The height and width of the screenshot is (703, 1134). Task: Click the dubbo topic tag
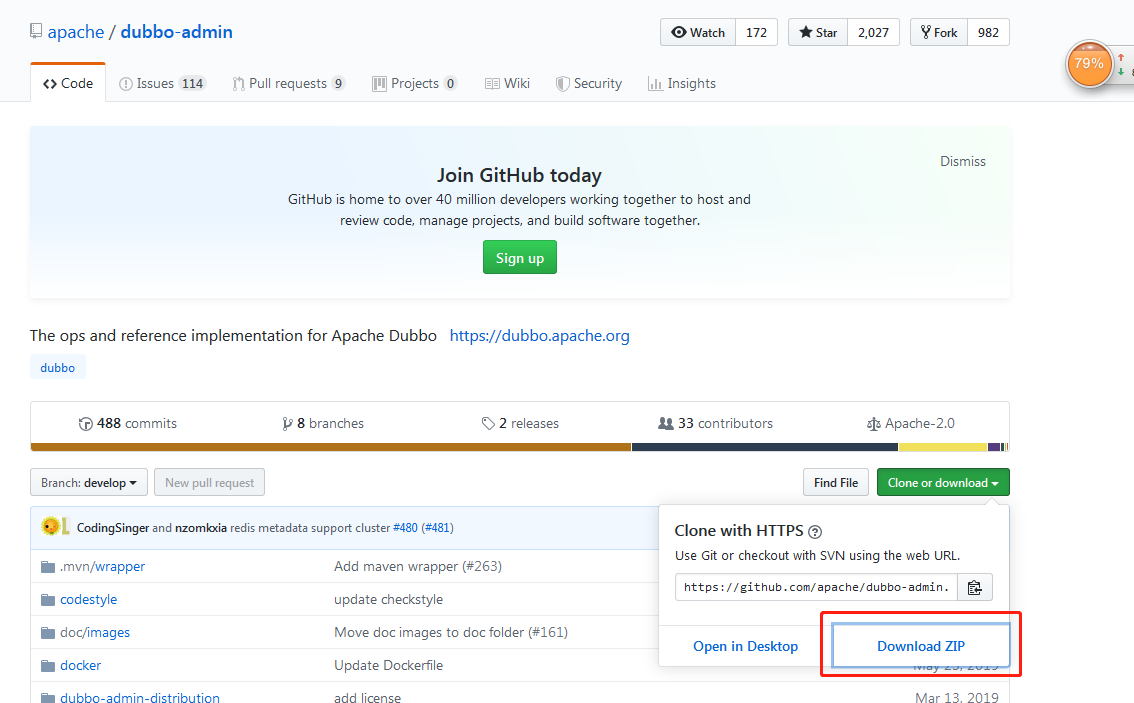(x=58, y=367)
